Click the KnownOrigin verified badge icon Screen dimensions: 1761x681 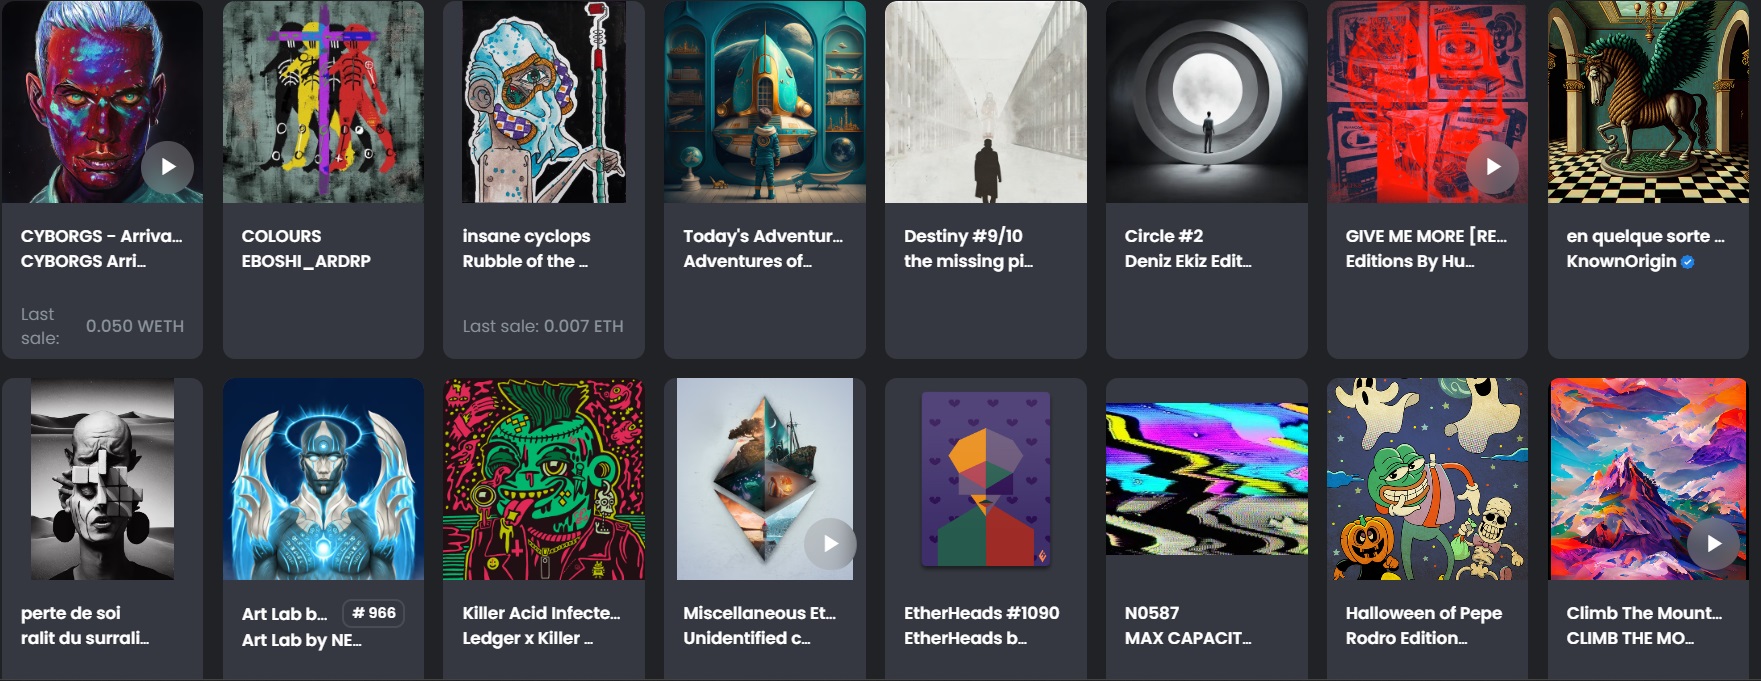[1688, 262]
